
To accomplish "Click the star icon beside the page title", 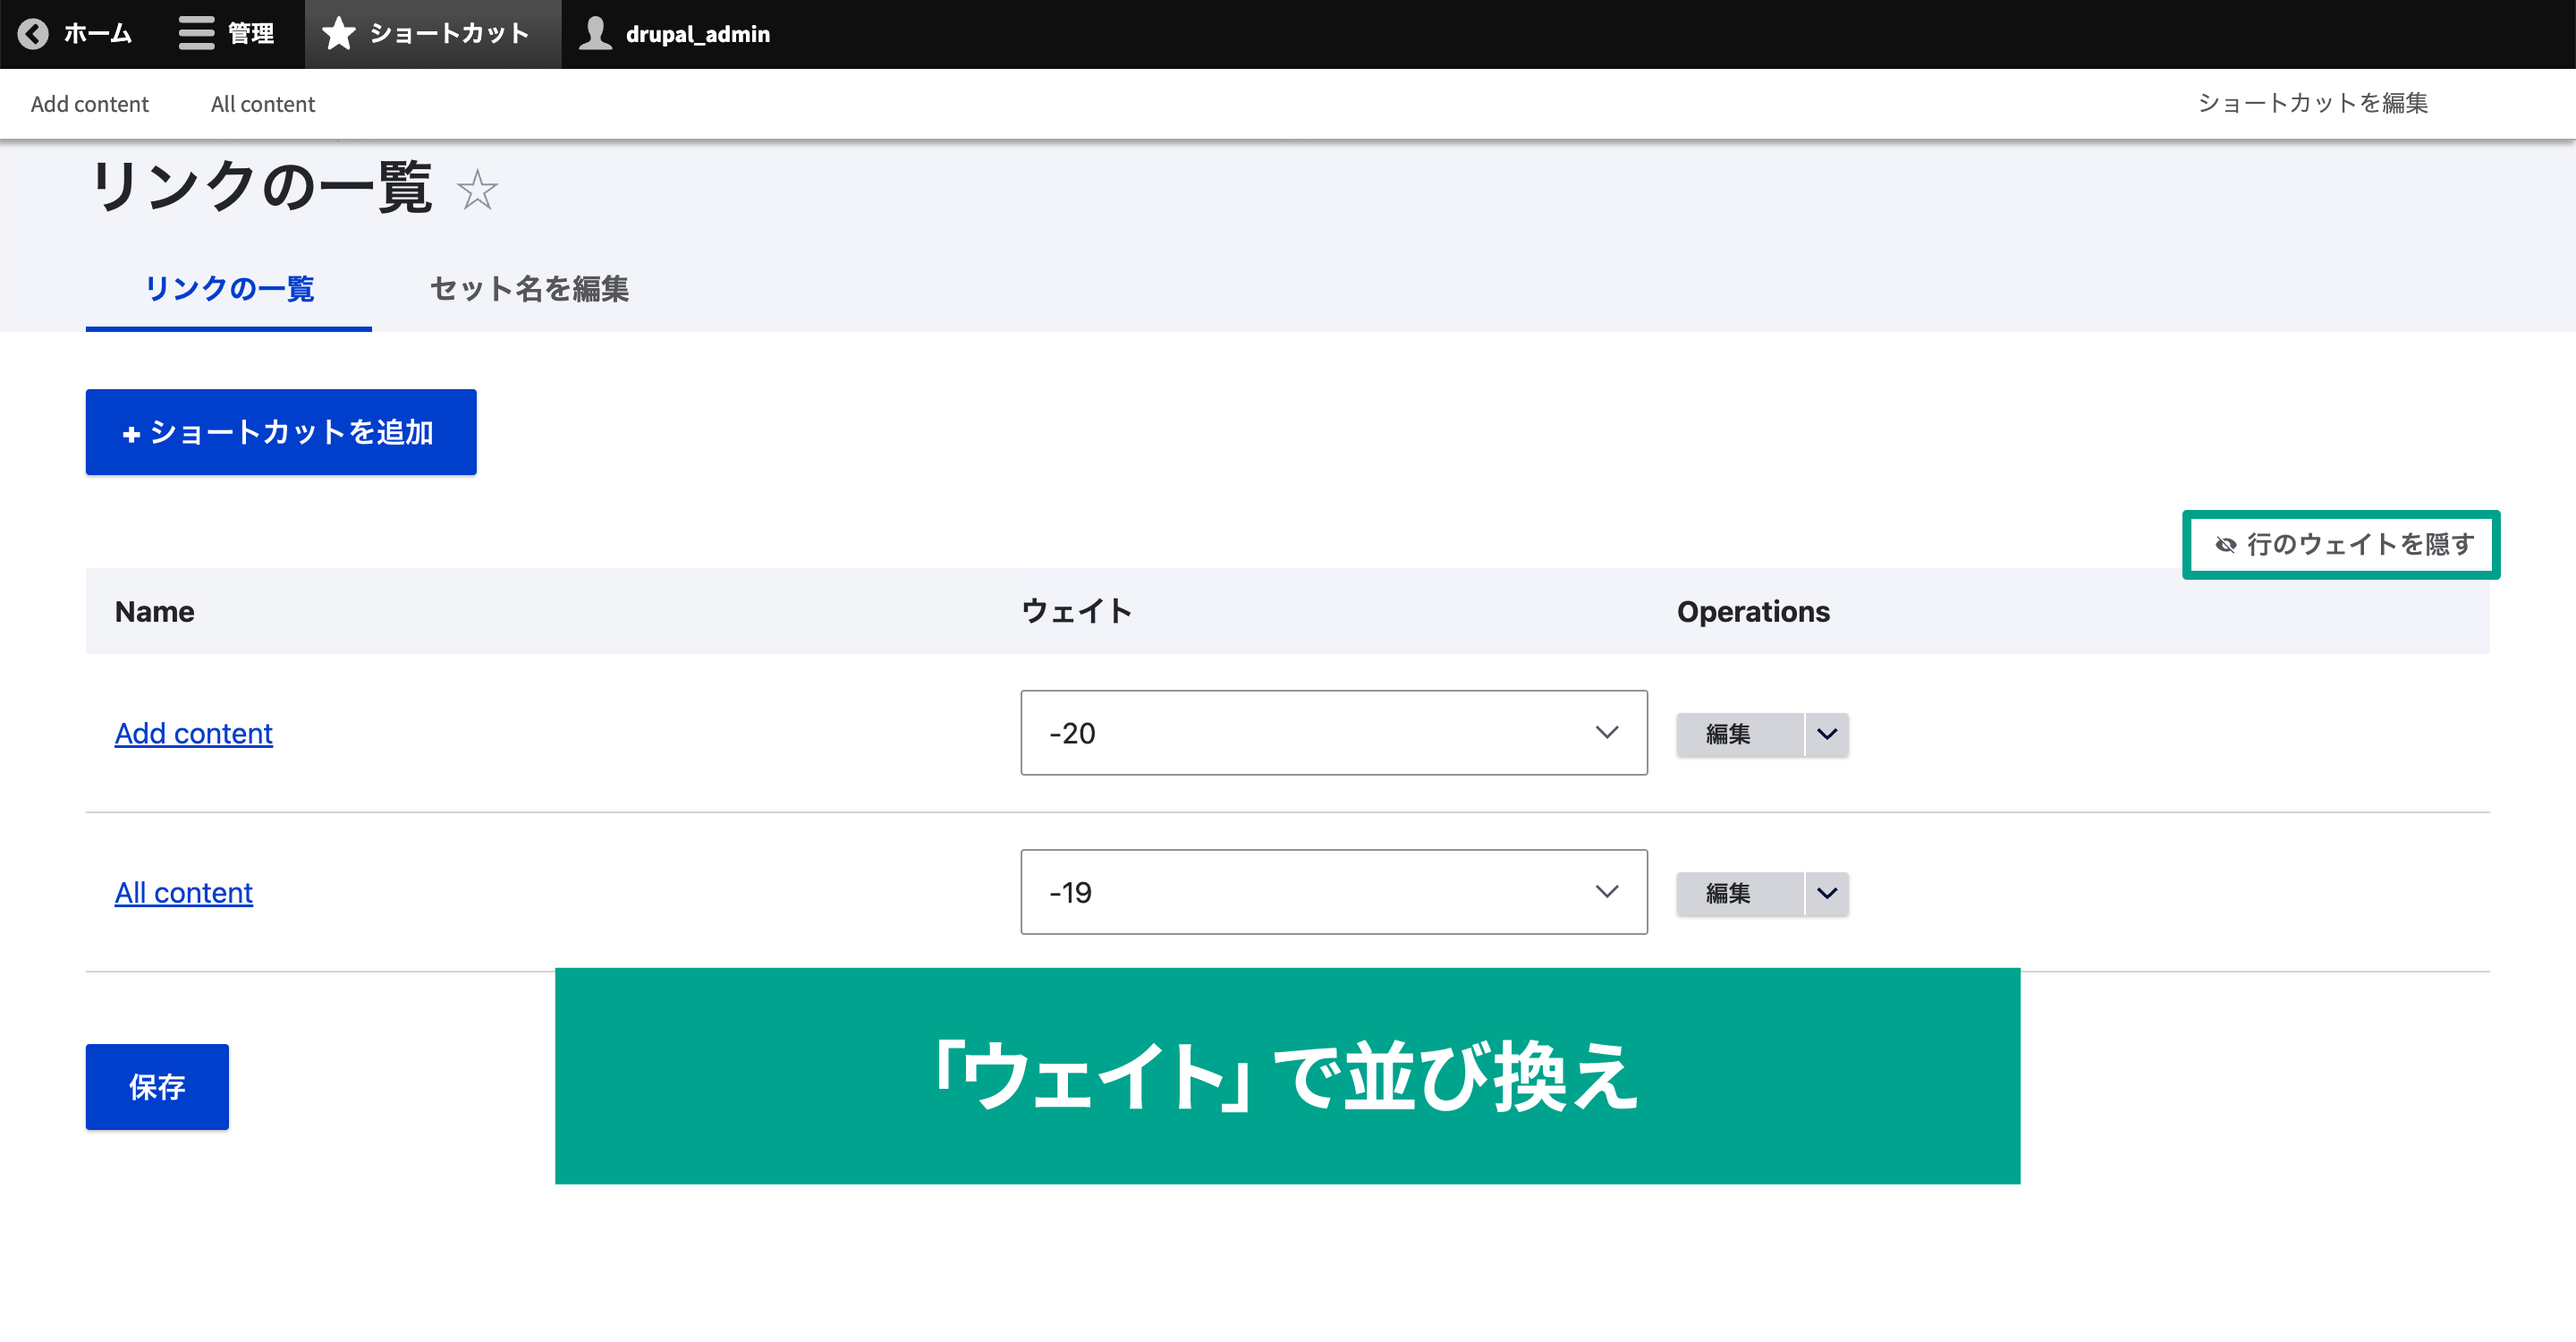I will click(477, 190).
